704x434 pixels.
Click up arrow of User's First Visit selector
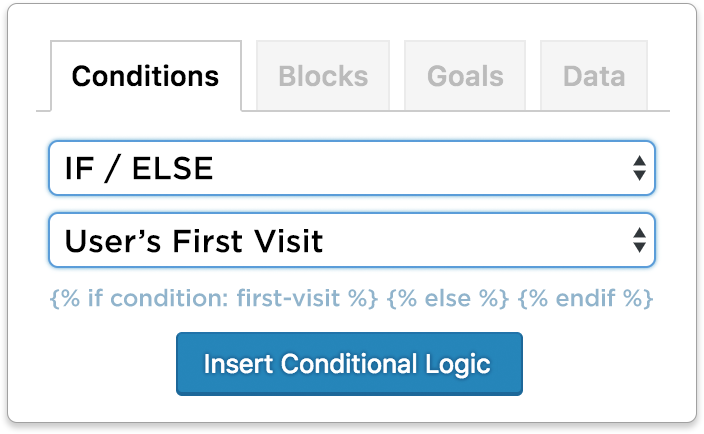point(639,233)
